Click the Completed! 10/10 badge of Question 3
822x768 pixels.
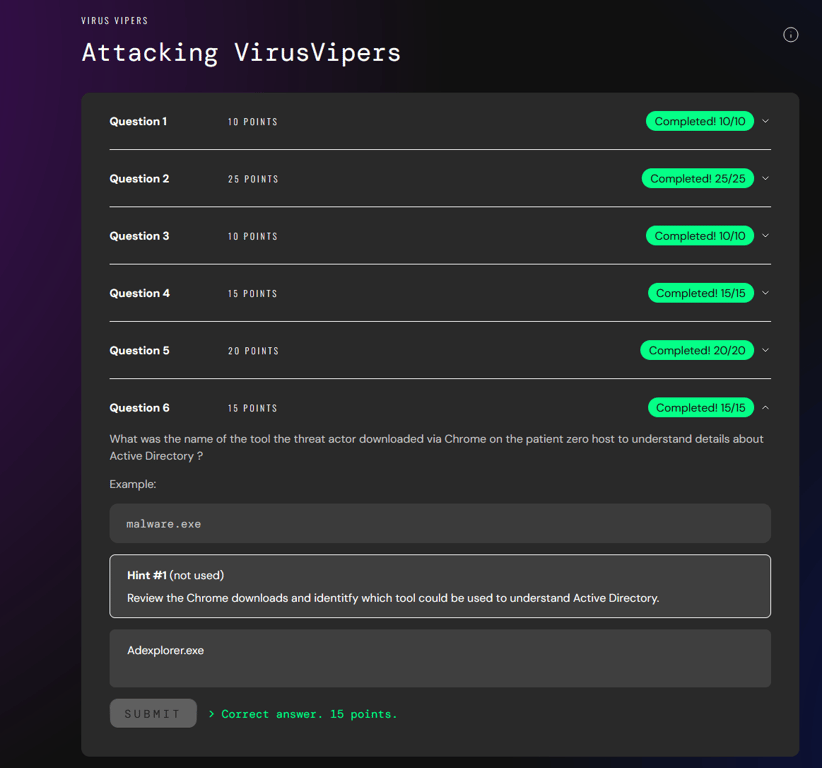(x=699, y=236)
